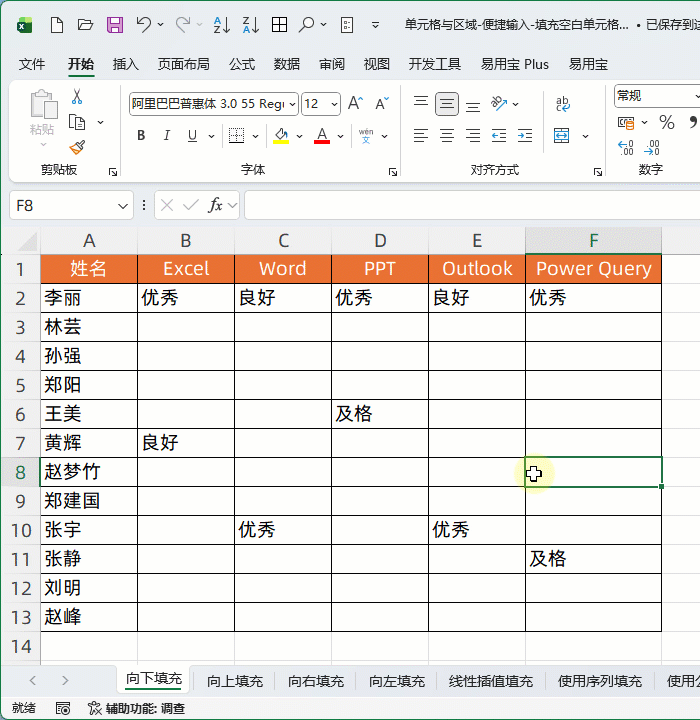Expand the font size dropdown

tap(334, 104)
